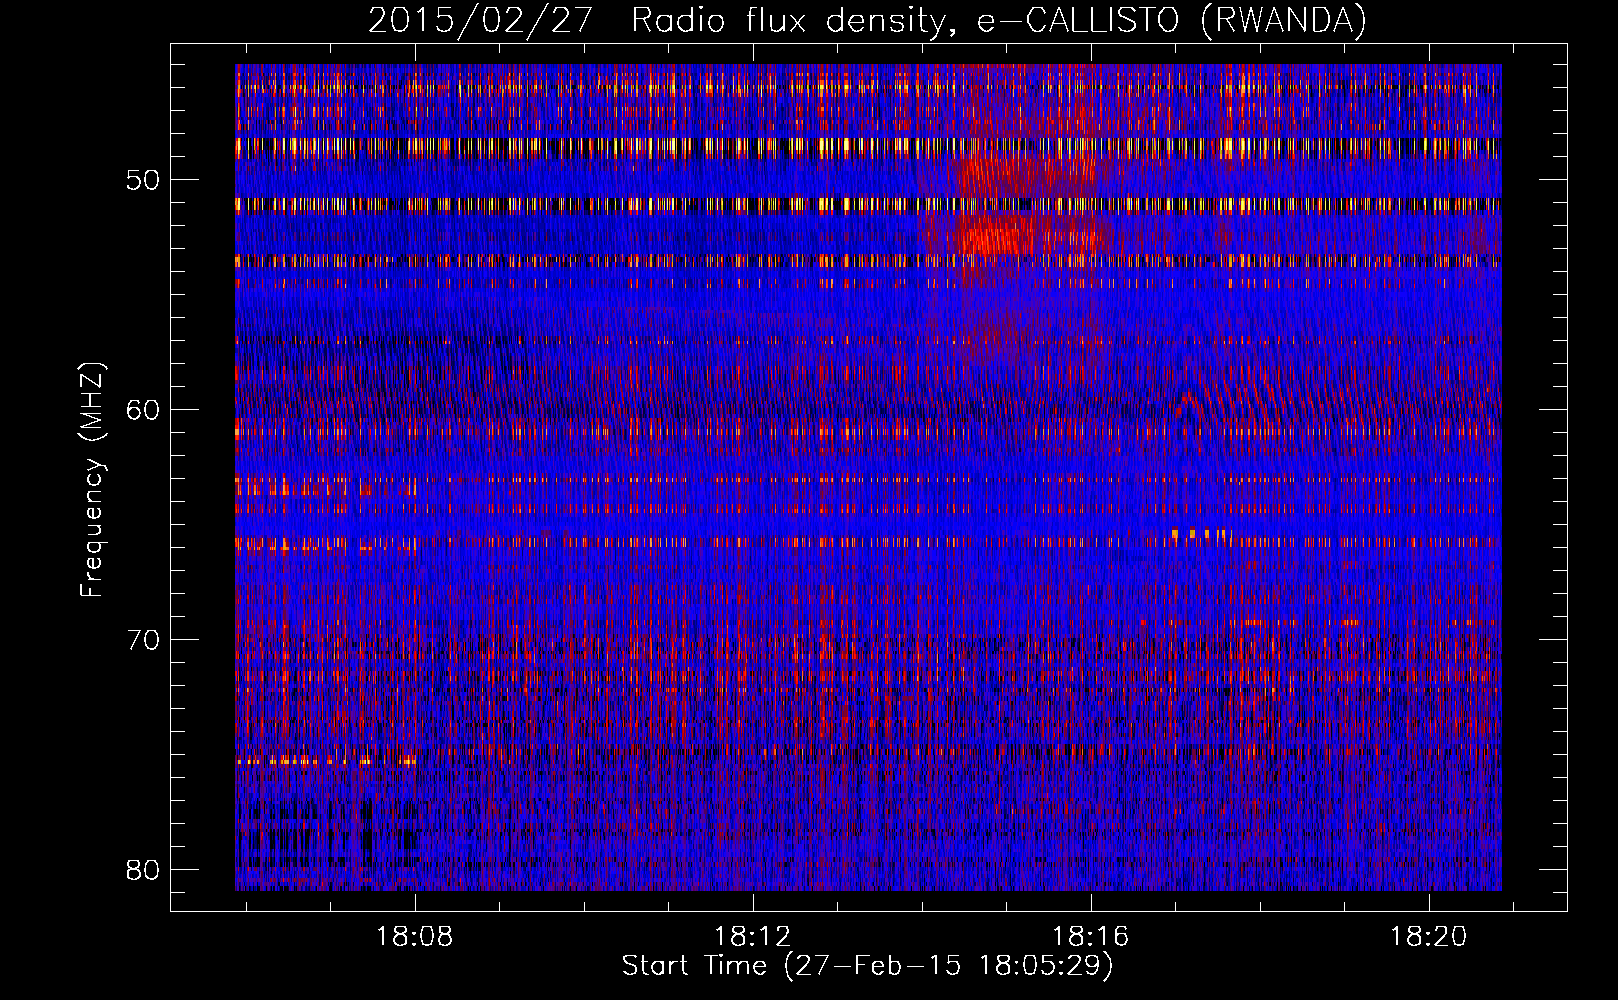Click the 18:20 time tick label
This screenshot has width=1618, height=1000.
1429,936
